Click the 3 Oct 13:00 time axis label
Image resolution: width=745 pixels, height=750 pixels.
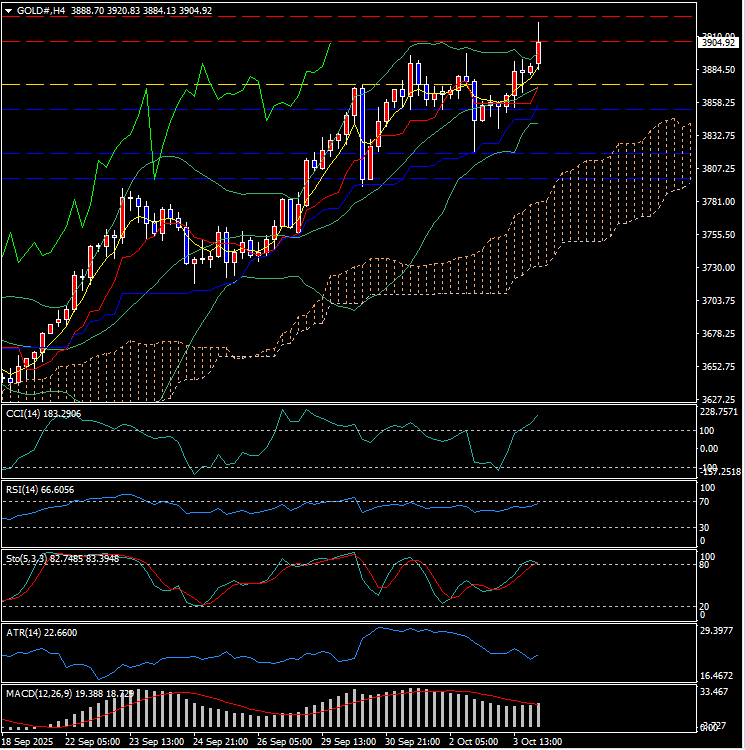(536, 742)
